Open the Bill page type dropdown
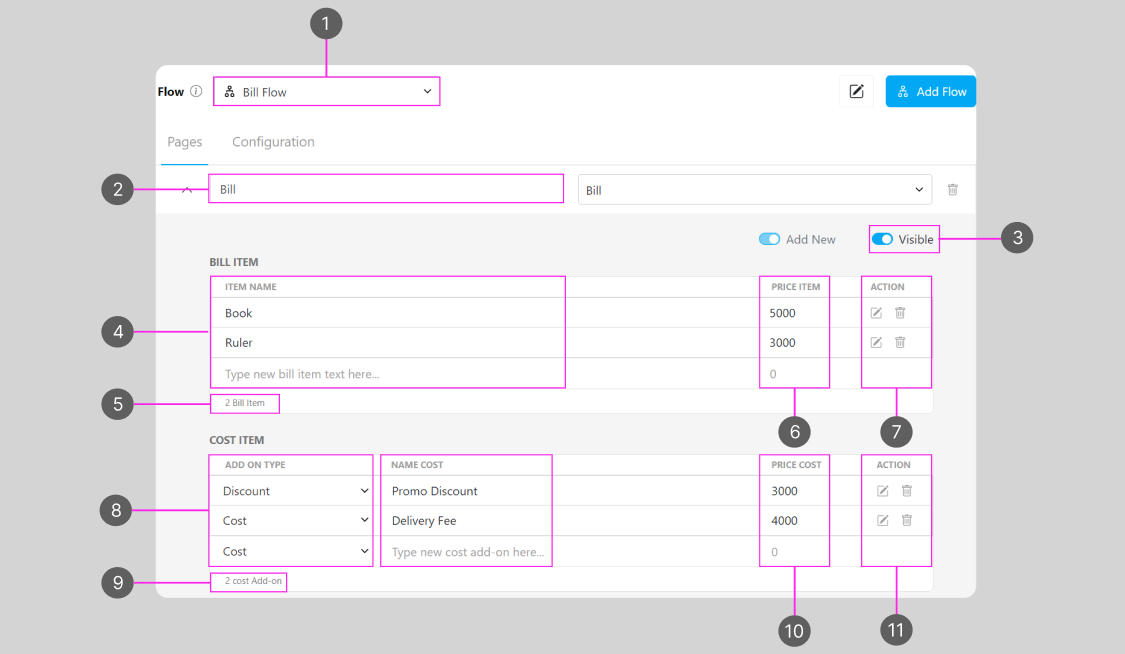Viewport: 1125px width, 654px height. (754, 190)
